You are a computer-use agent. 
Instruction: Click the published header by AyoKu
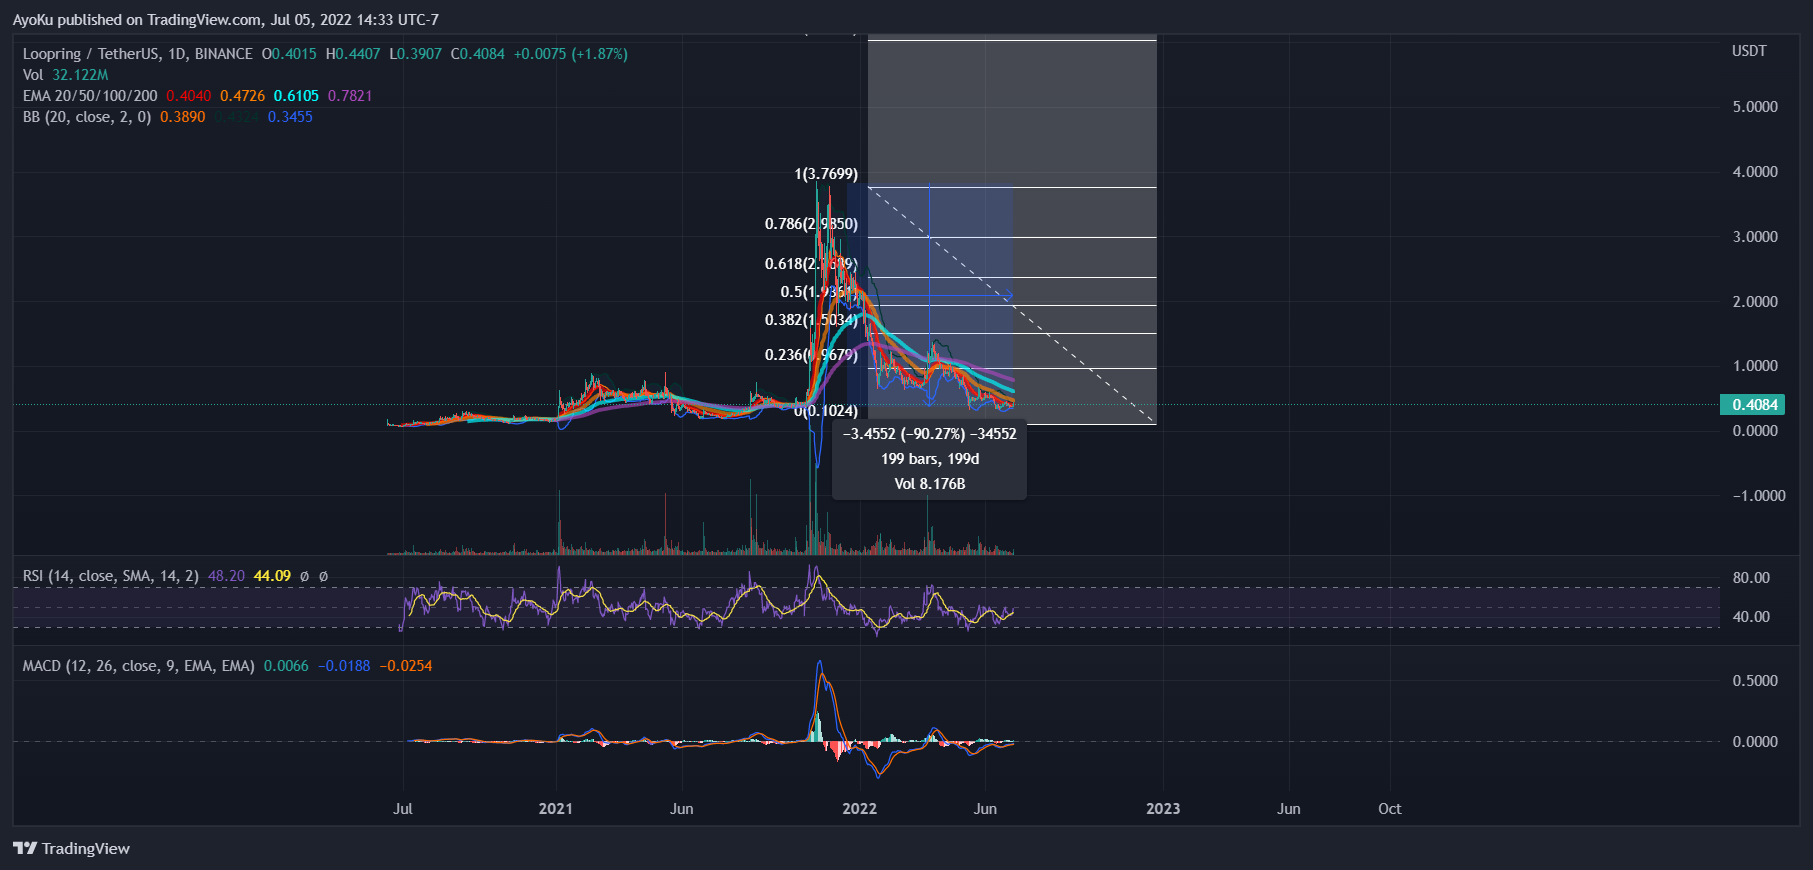(x=226, y=20)
